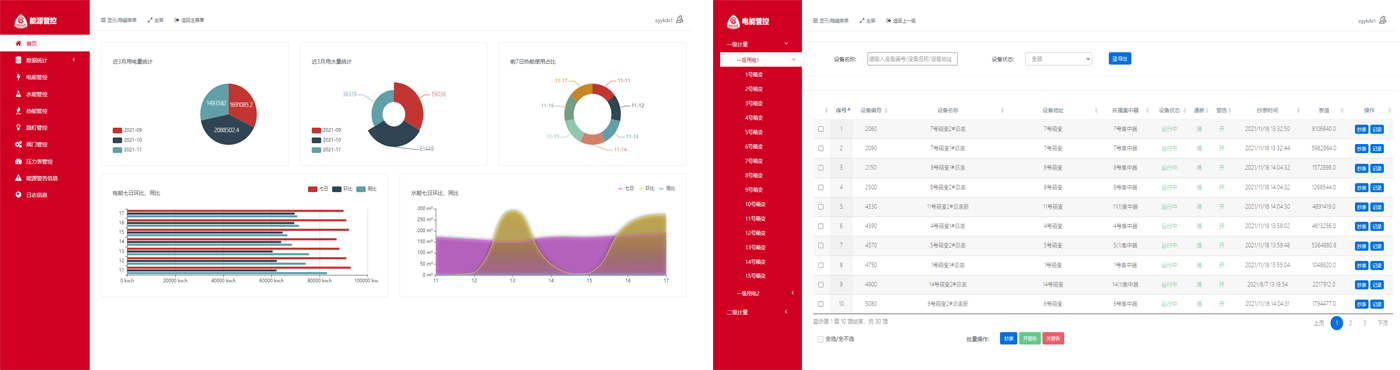The height and width of the screenshot is (370, 1400).
Task: Click 压力表管控 gauge icon item
Action: [18, 161]
